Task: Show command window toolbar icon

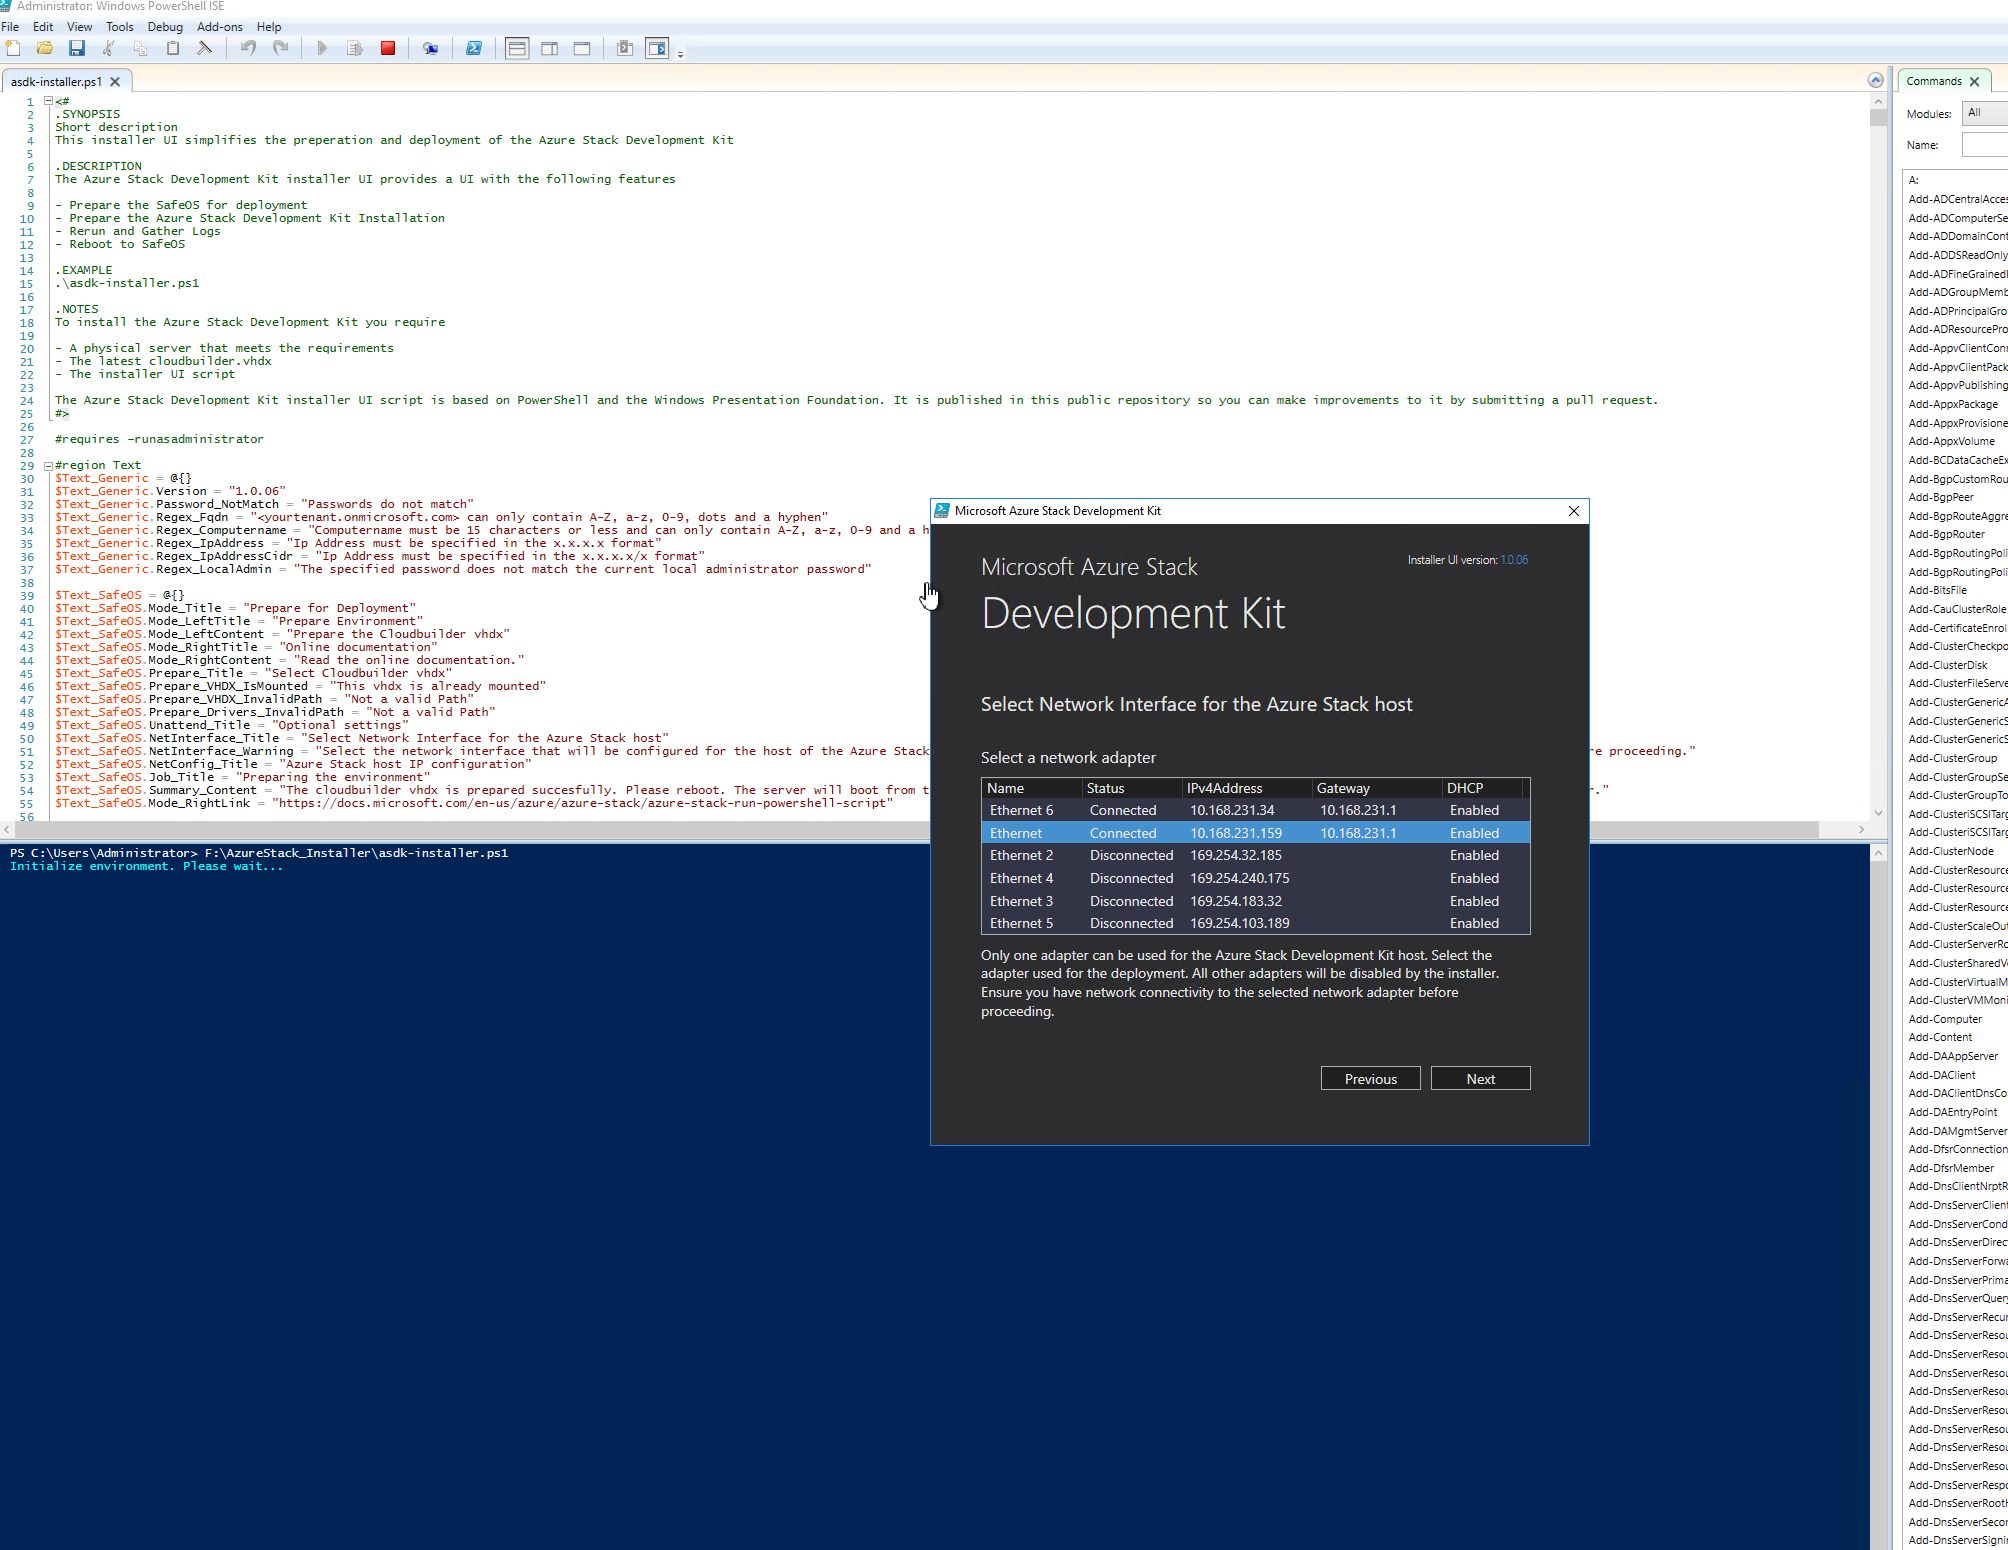Action: 625,48
